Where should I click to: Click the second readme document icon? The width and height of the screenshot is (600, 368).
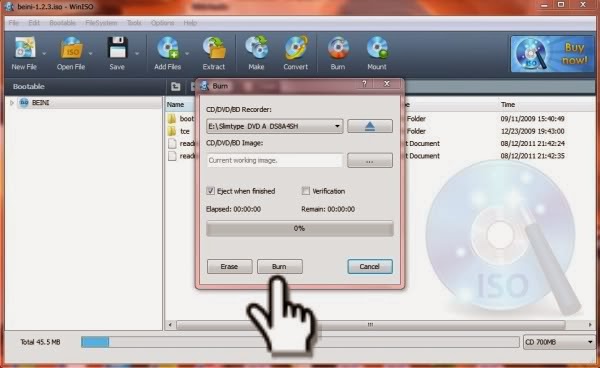point(172,156)
